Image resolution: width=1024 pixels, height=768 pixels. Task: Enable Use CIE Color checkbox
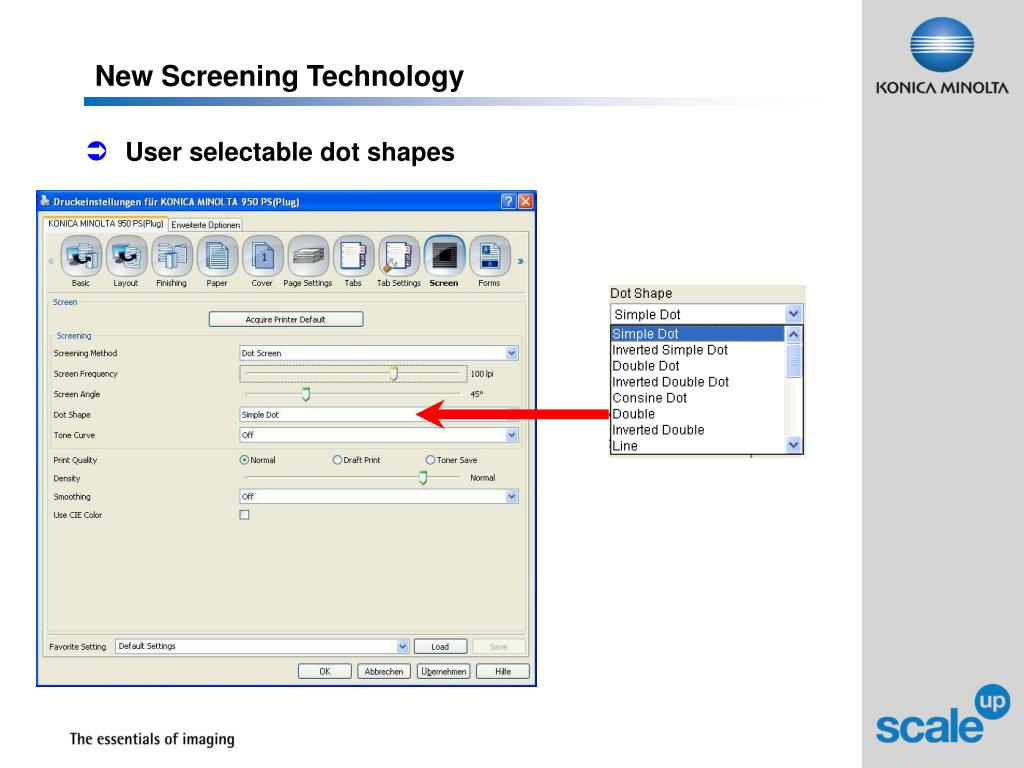pos(244,515)
